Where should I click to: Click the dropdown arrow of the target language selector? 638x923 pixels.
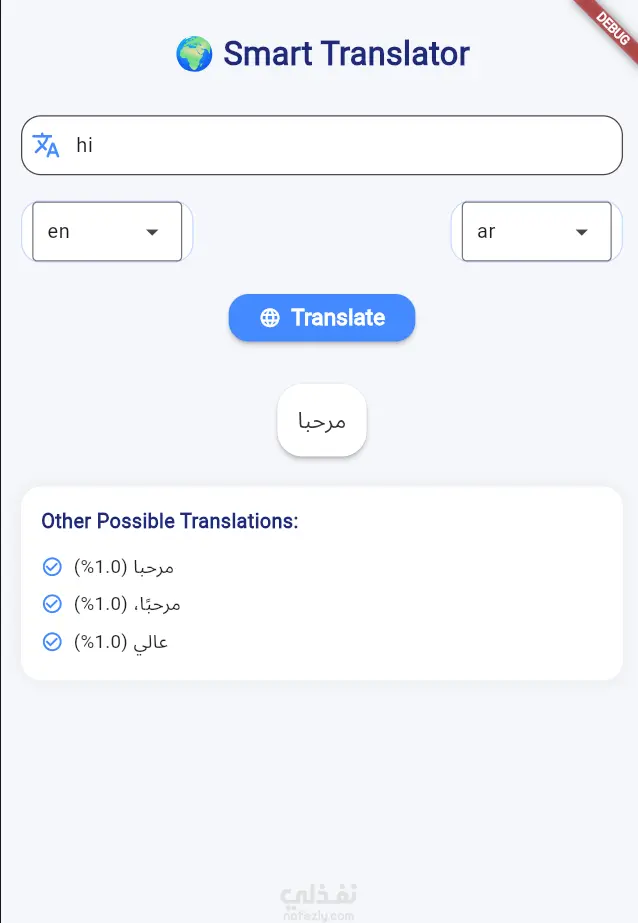(x=582, y=231)
